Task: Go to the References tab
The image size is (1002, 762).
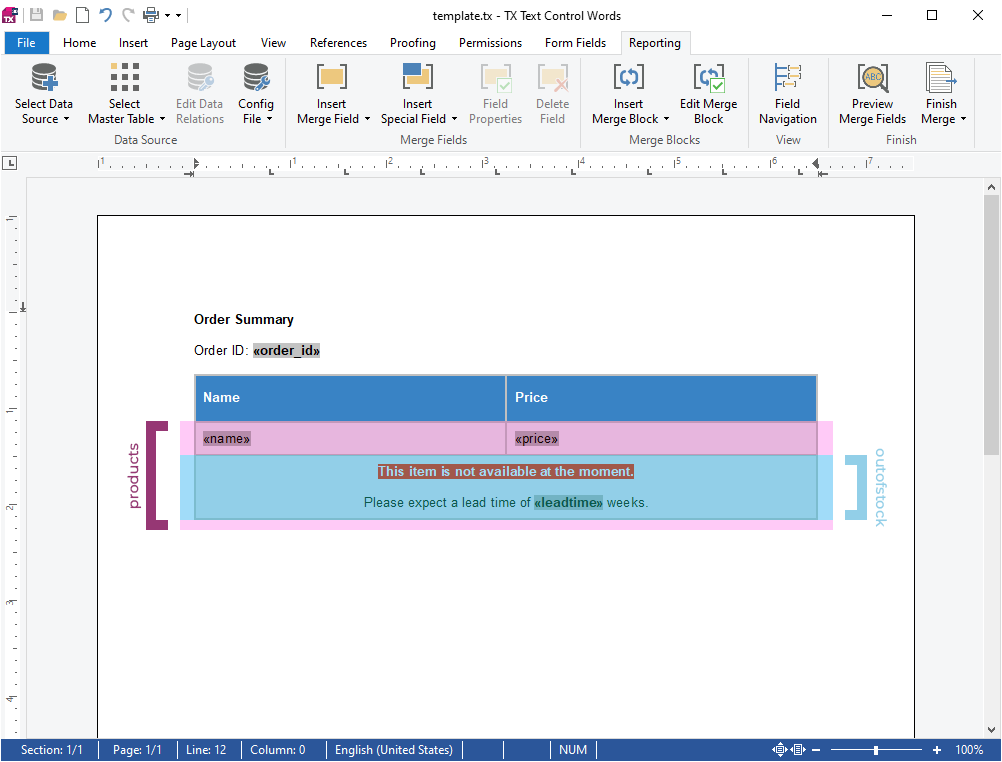Action: tap(338, 43)
